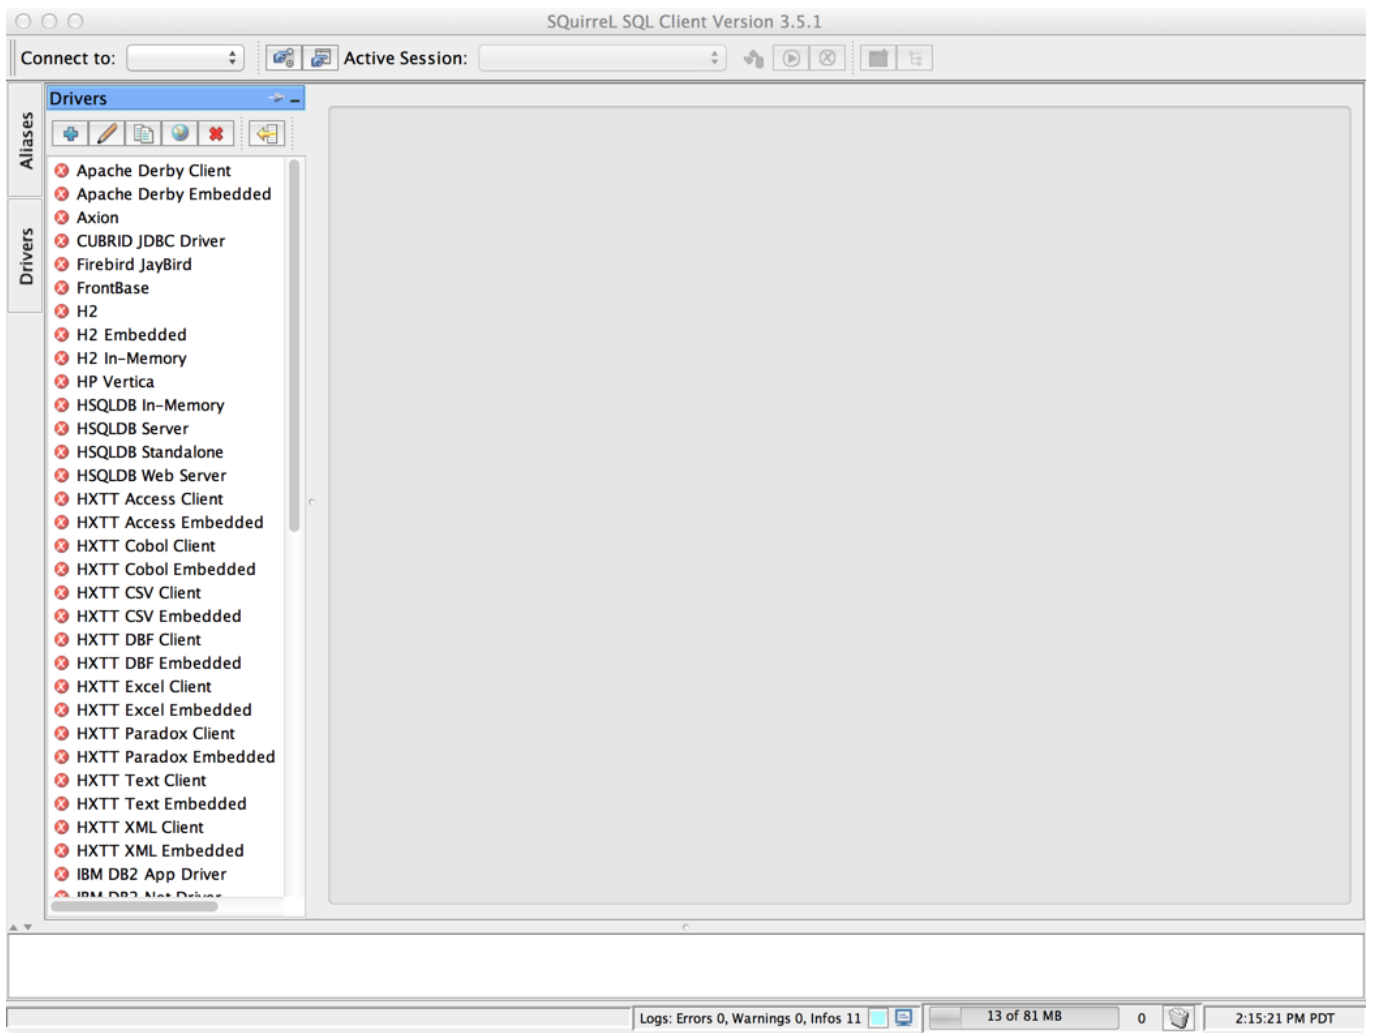Switch to the Aliases side tab
This screenshot has width=1374, height=1036.
26,140
